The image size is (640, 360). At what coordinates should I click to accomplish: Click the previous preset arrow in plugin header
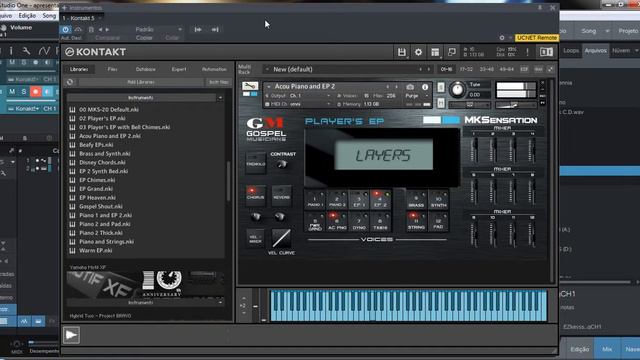[x=100, y=29]
